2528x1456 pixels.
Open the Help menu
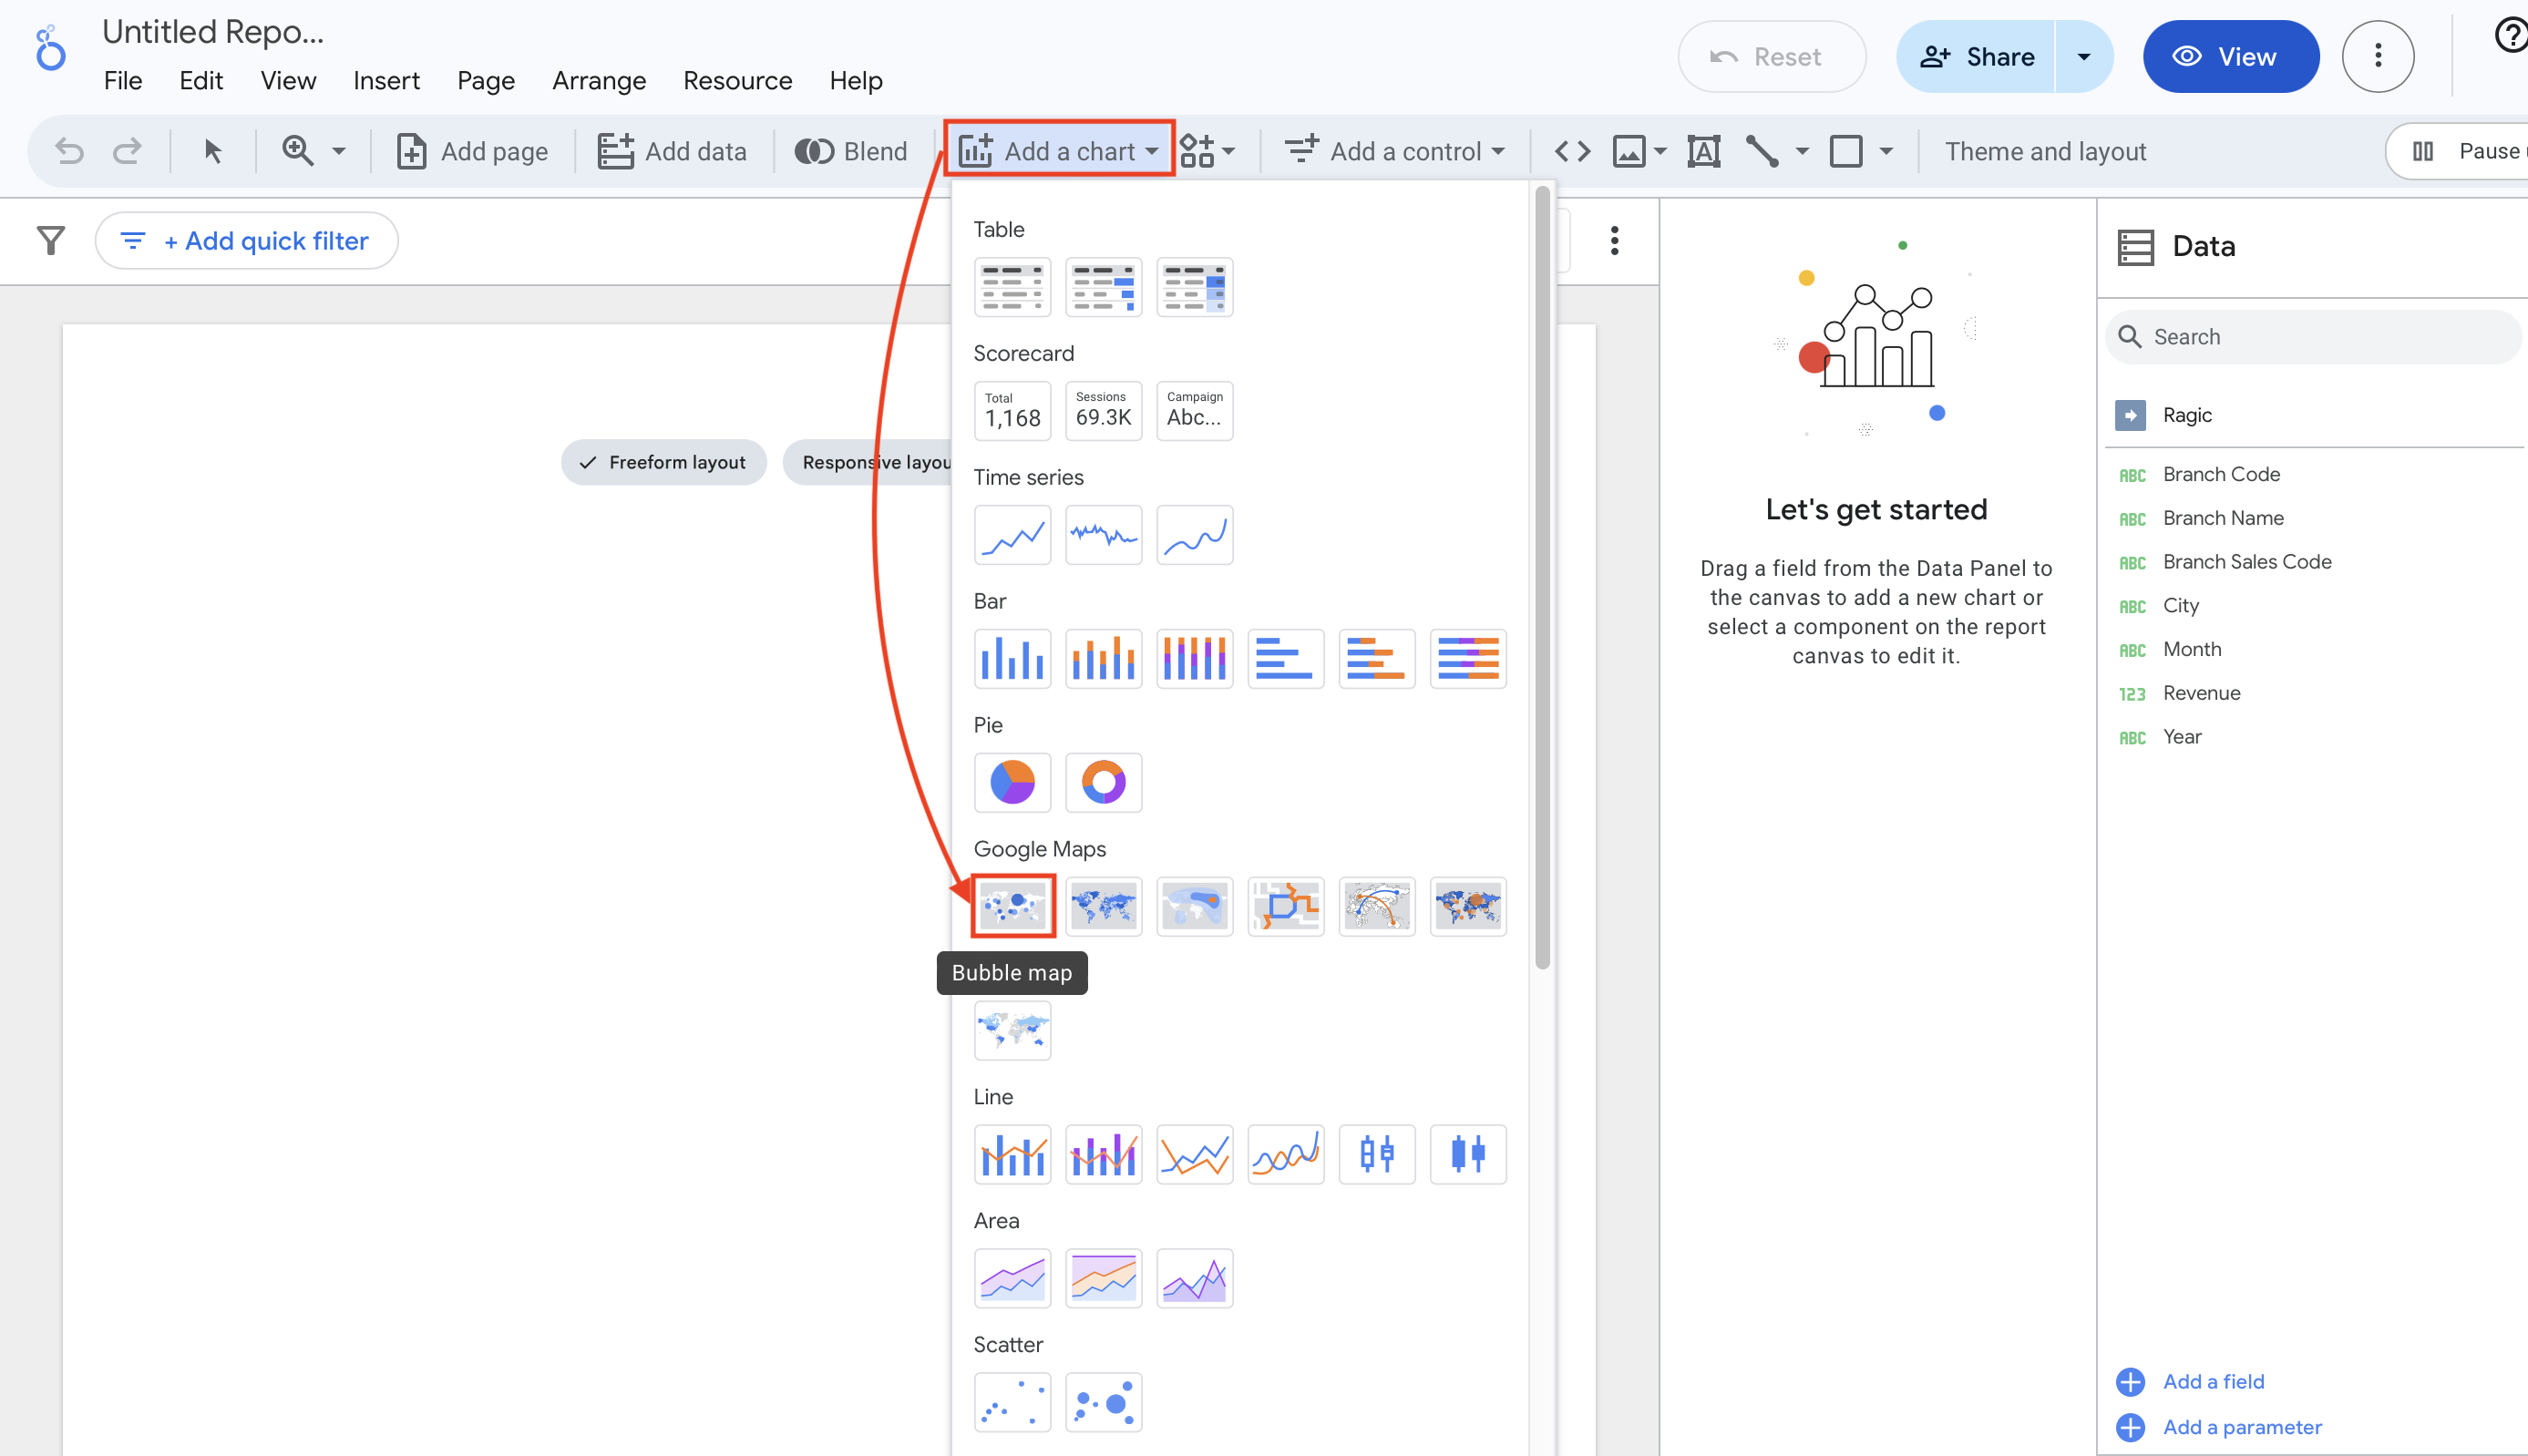[x=856, y=80]
